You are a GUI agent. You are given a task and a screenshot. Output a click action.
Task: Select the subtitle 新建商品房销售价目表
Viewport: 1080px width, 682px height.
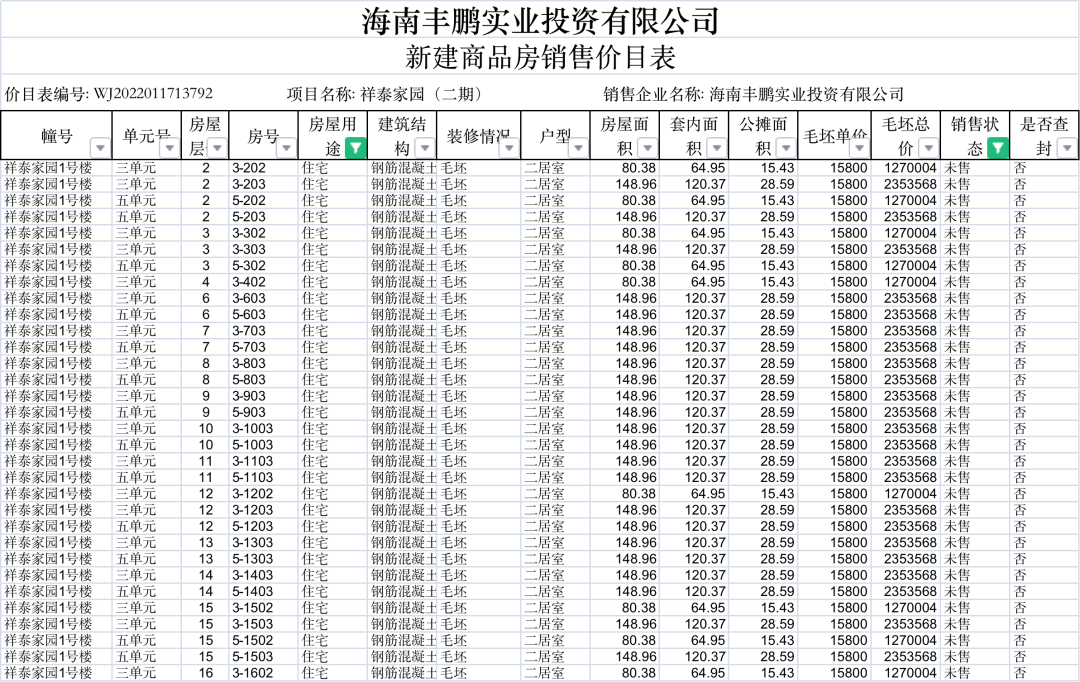click(540, 56)
